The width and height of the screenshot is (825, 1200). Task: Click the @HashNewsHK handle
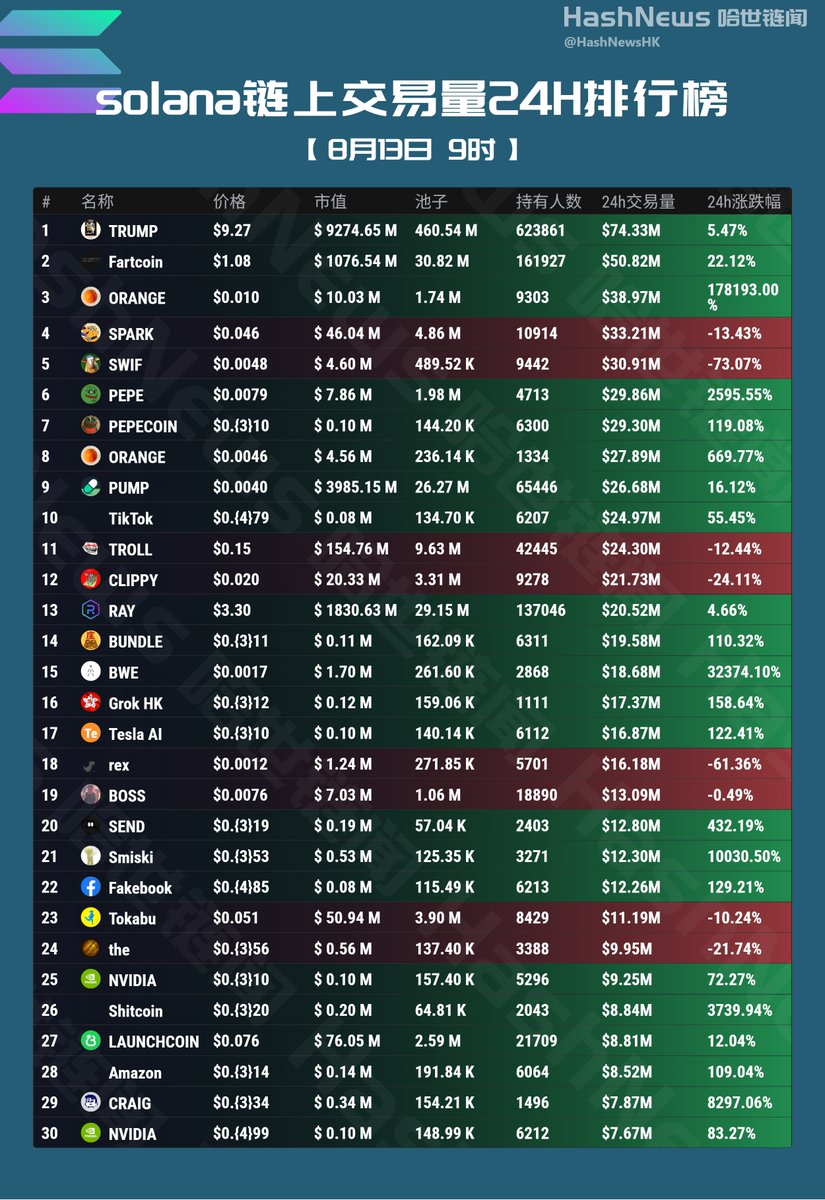[x=612, y=42]
